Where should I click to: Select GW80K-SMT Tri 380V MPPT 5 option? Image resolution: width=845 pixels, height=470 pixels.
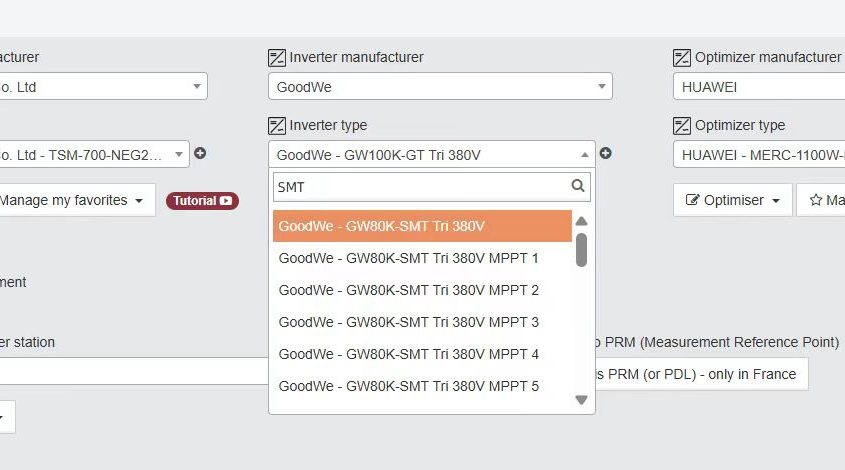tap(422, 386)
